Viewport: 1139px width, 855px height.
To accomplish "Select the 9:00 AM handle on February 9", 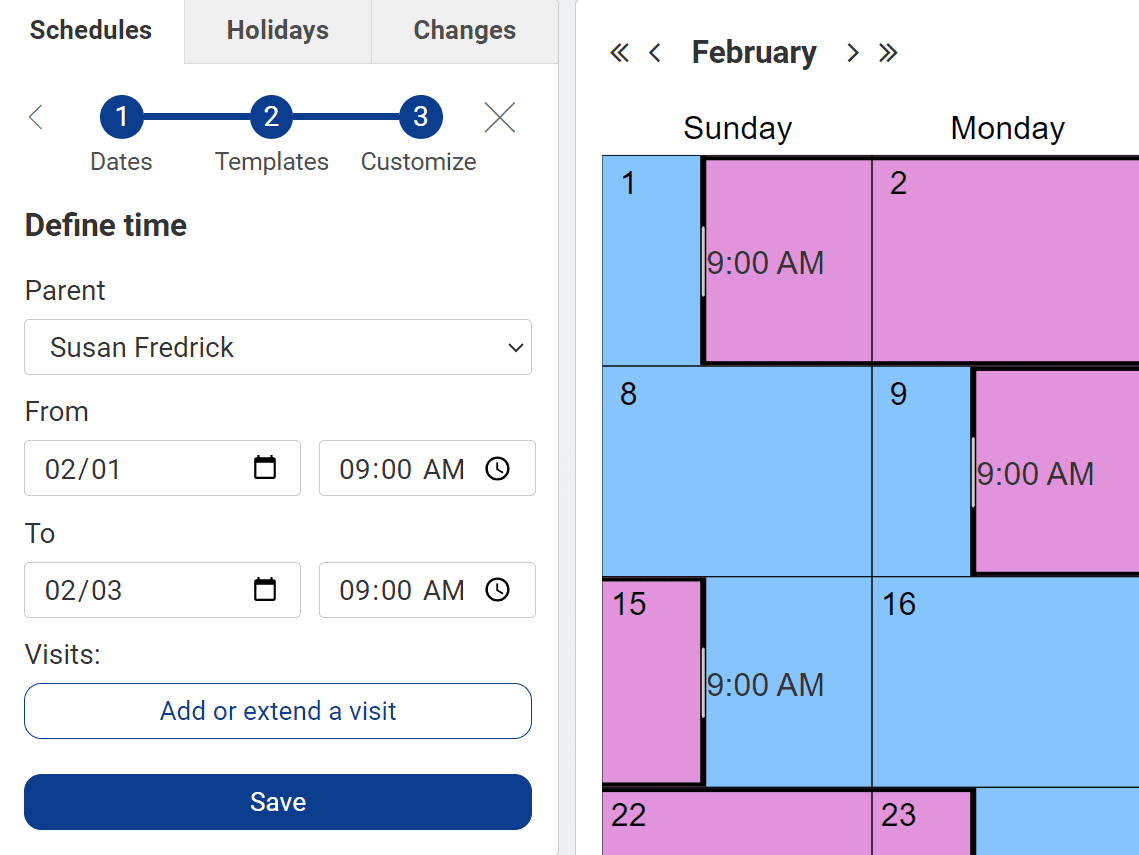I will (x=973, y=472).
